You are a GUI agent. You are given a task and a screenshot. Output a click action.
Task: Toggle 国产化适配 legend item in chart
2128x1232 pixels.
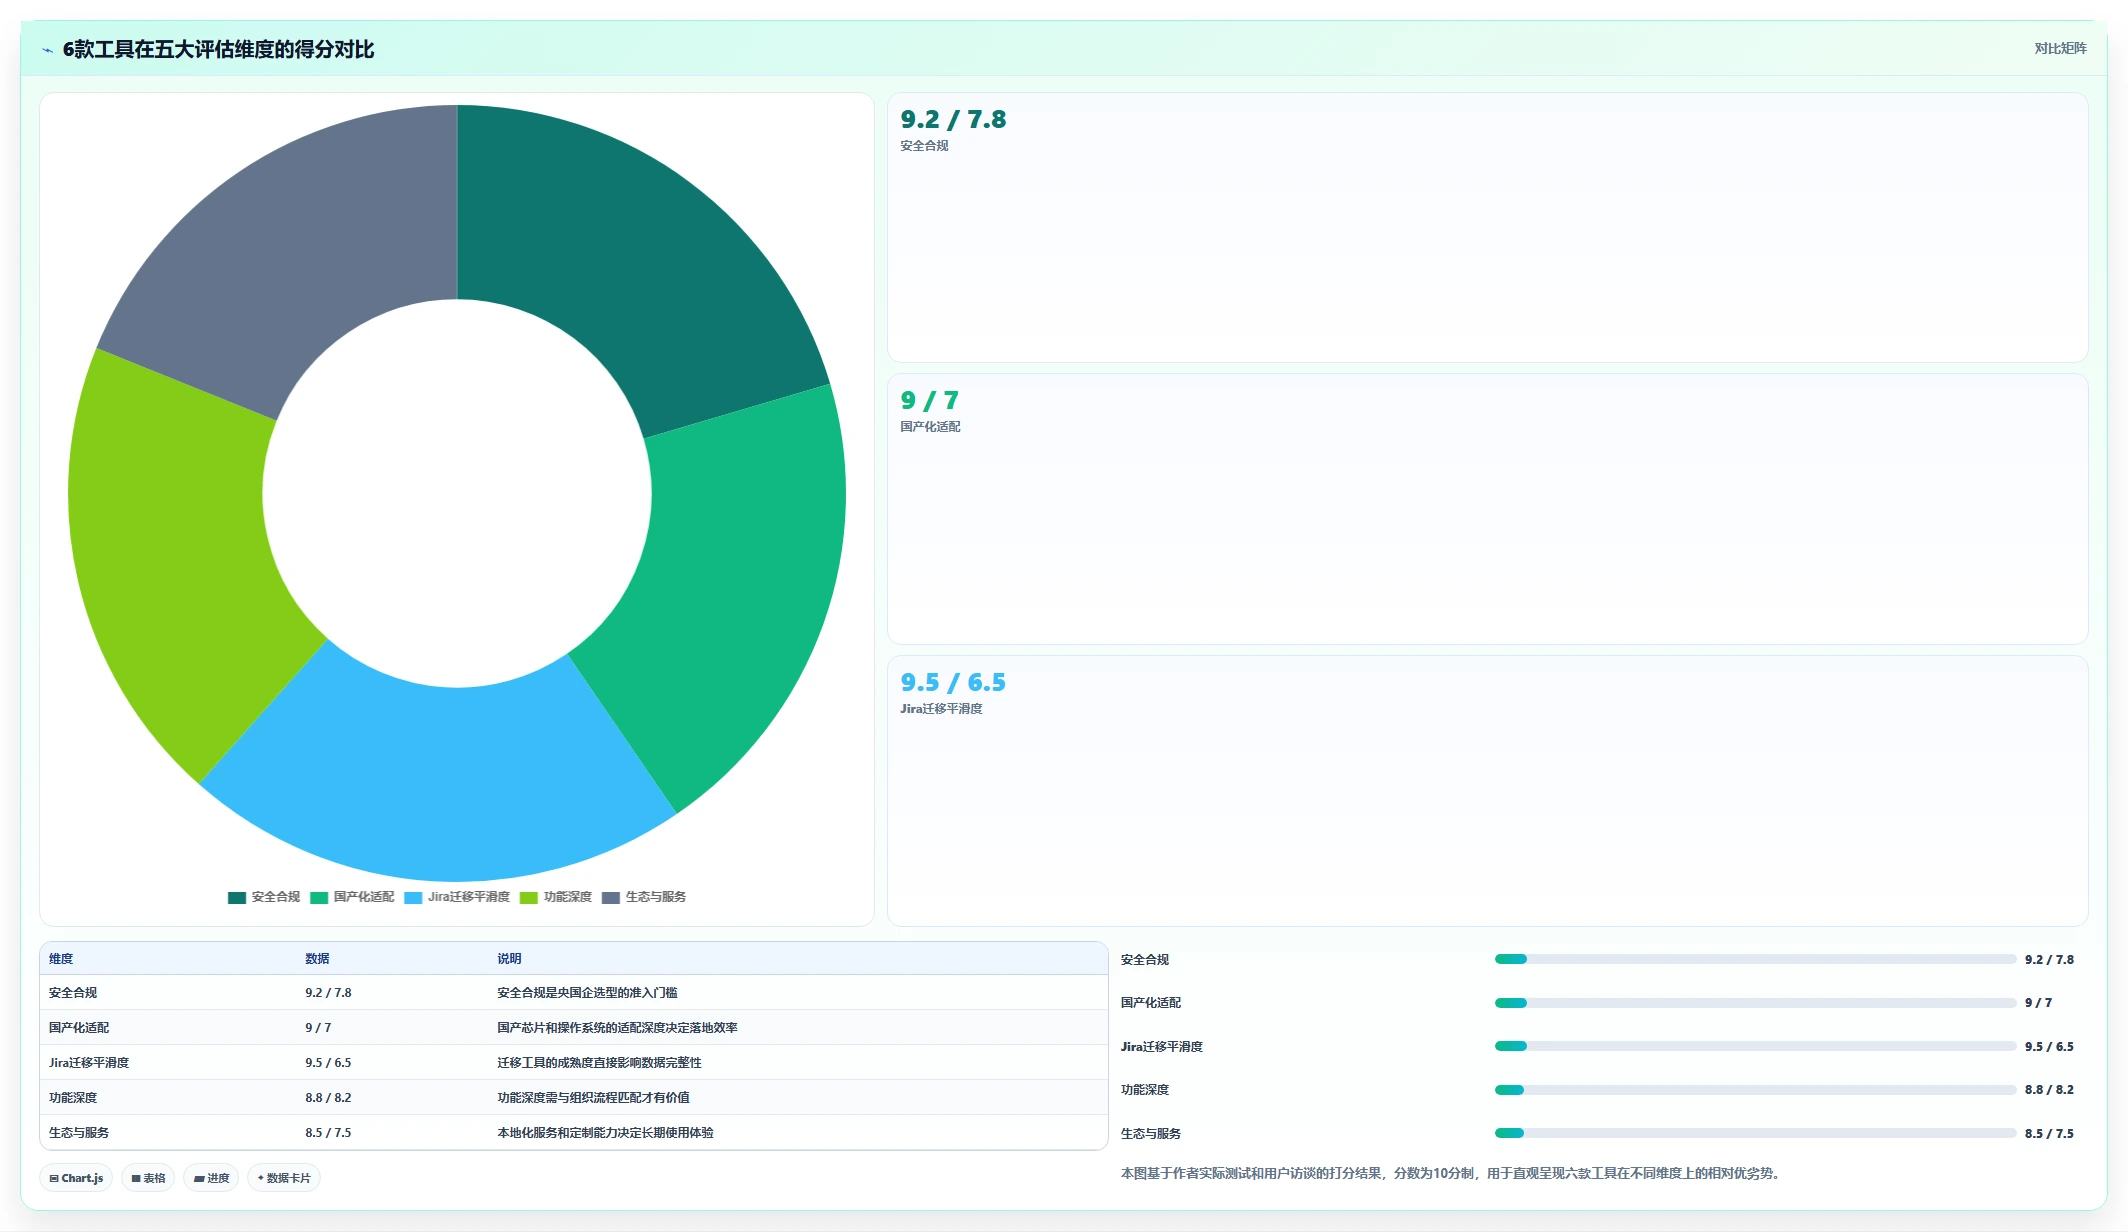point(352,897)
